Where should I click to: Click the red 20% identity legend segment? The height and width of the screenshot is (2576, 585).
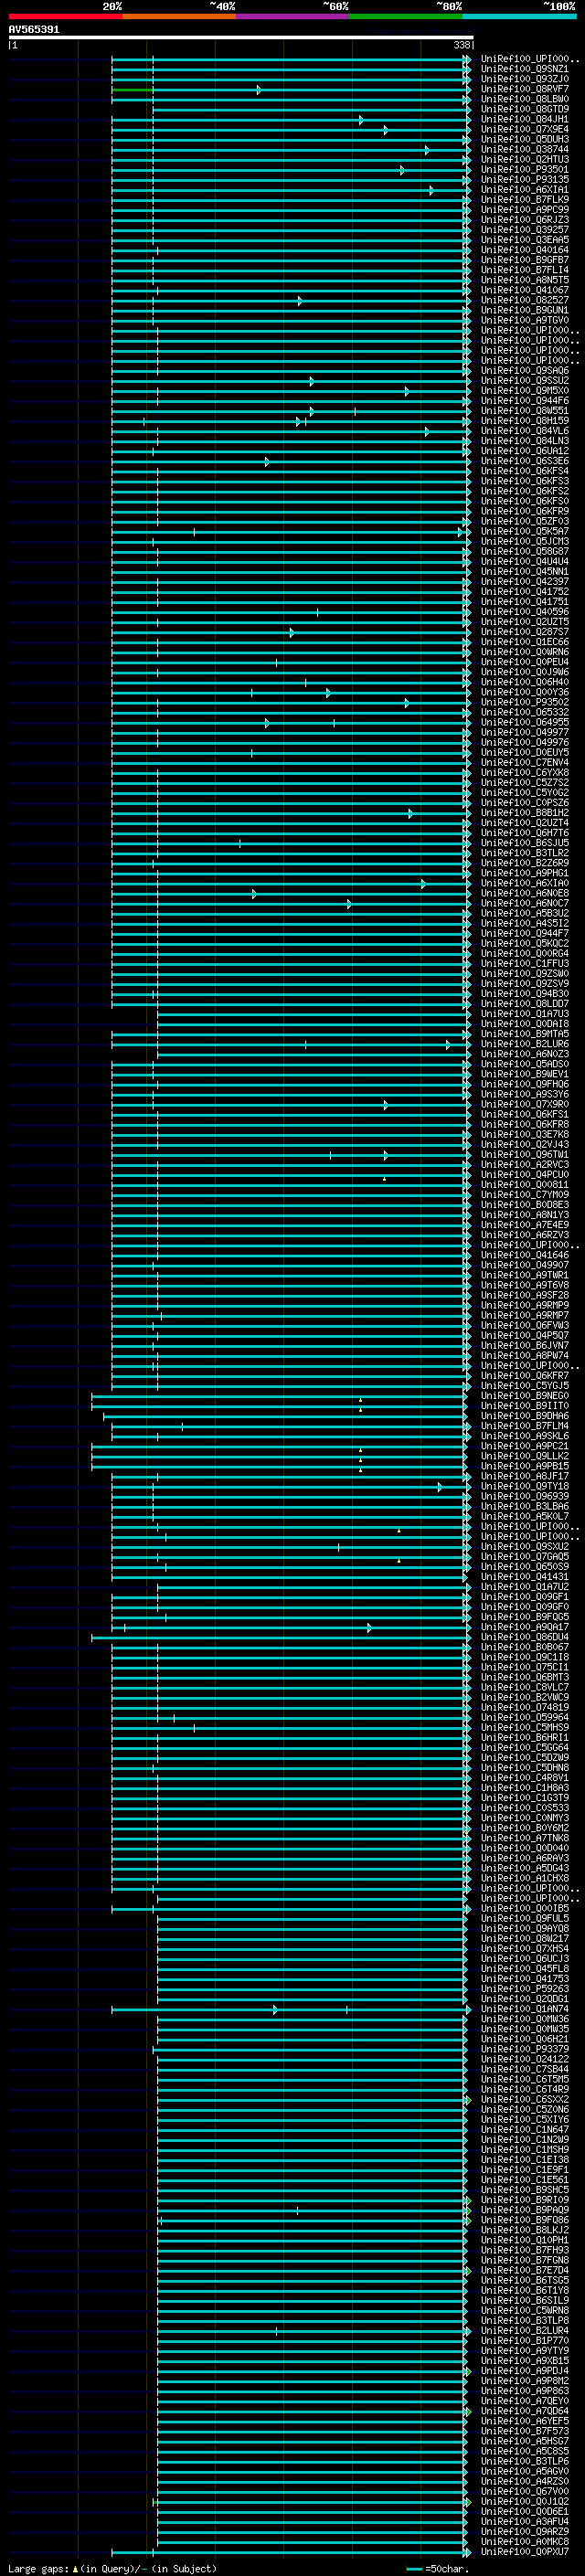click(66, 17)
